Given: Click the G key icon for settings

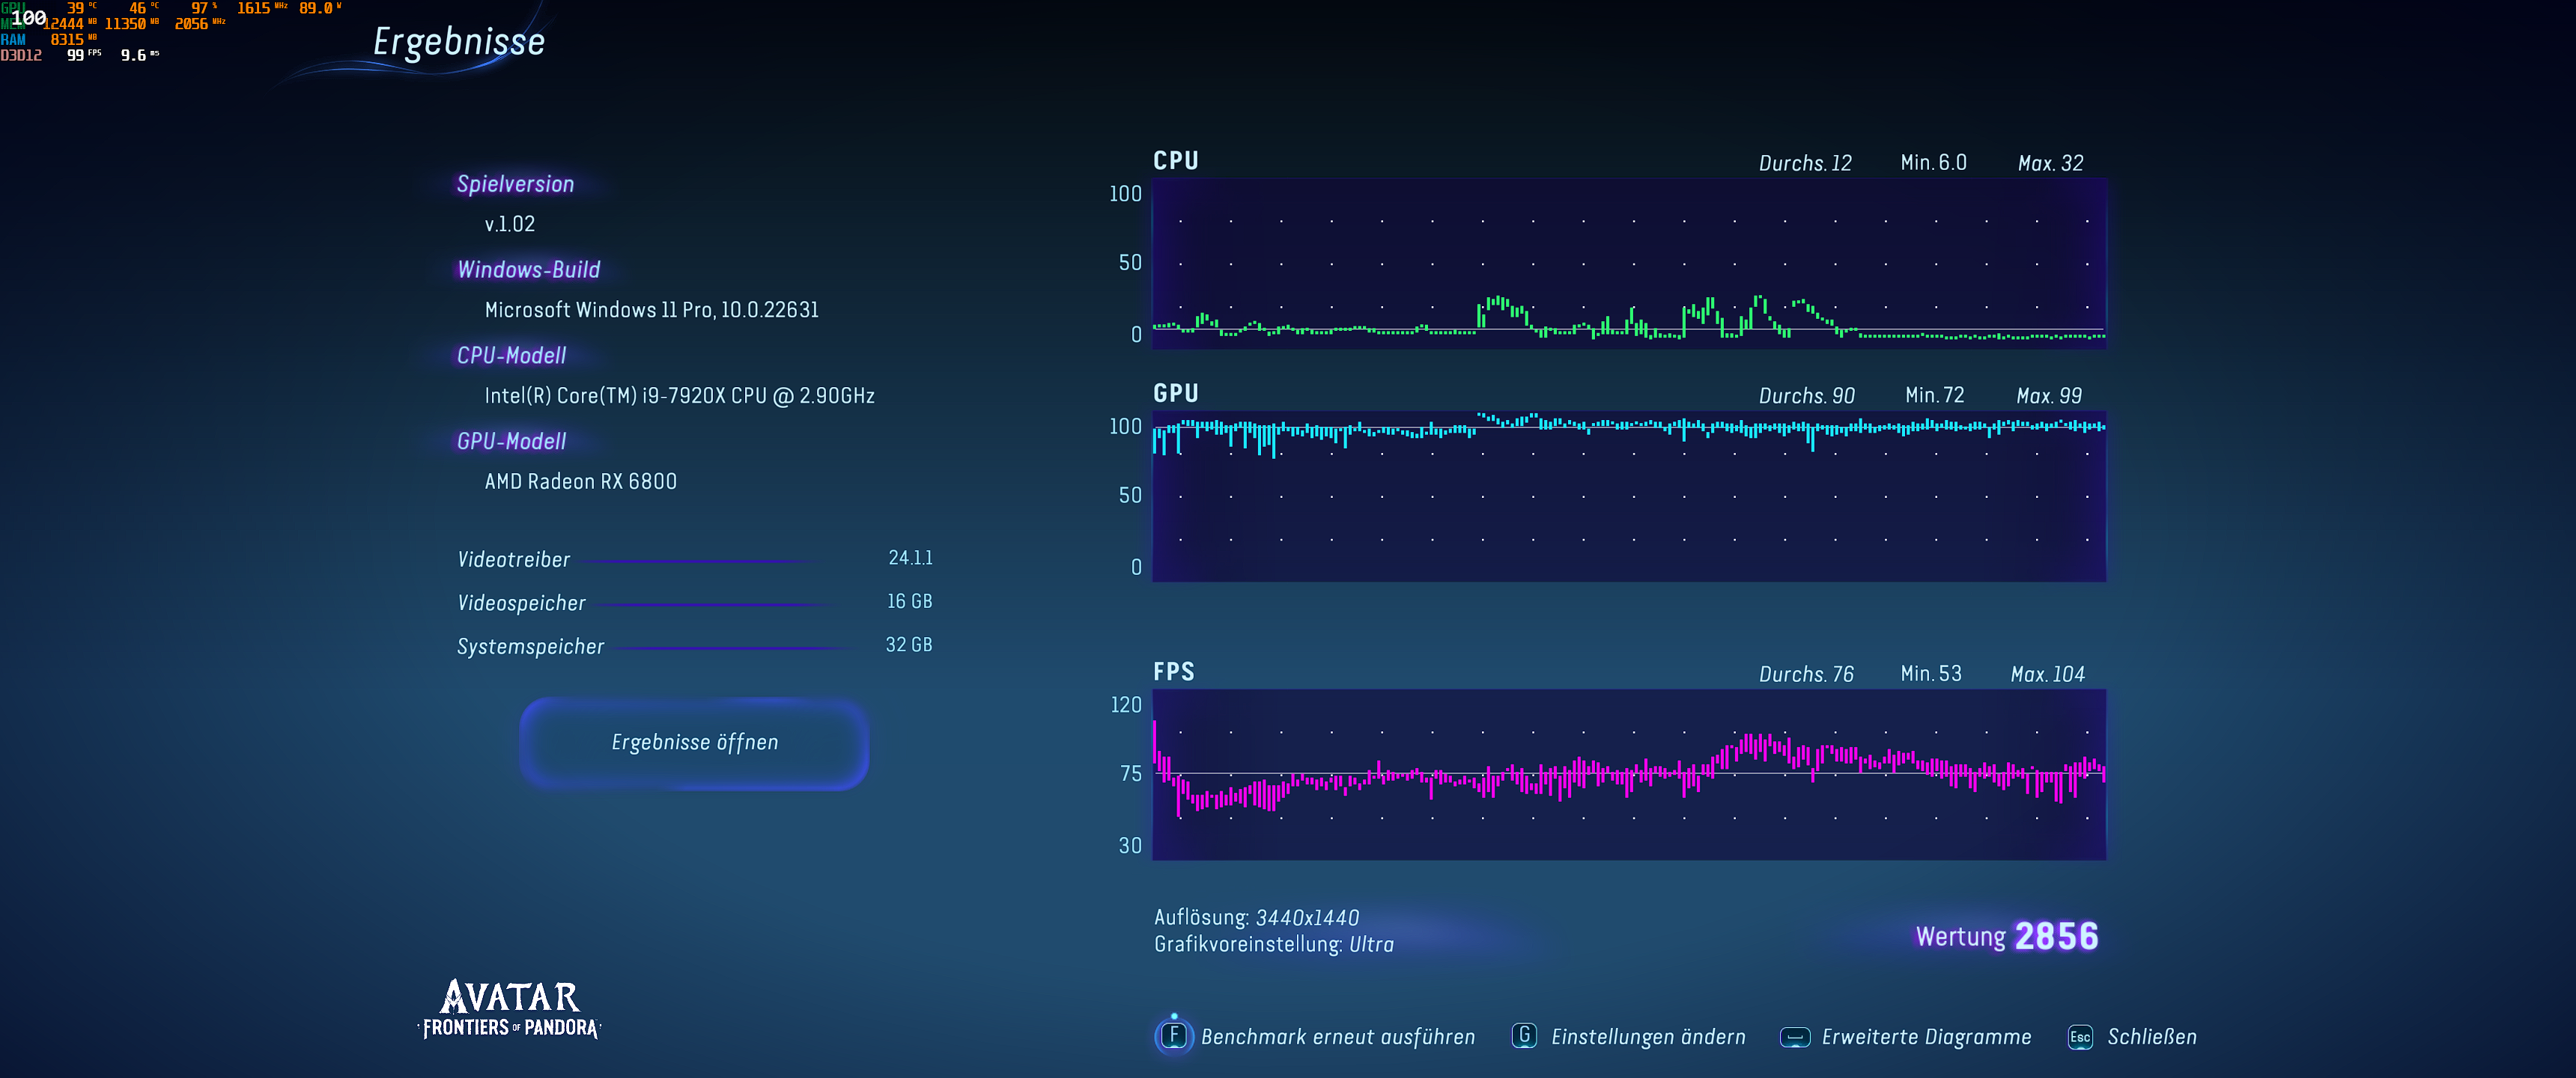Looking at the screenshot, I should click(1524, 1035).
